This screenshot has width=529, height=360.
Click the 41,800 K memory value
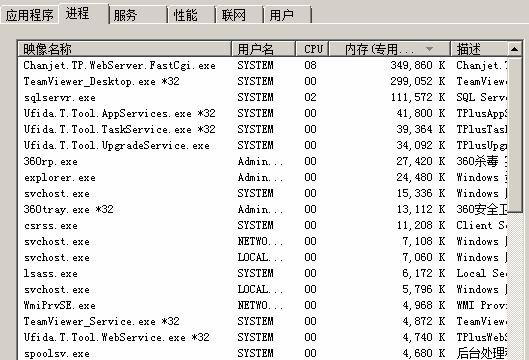tap(421, 113)
